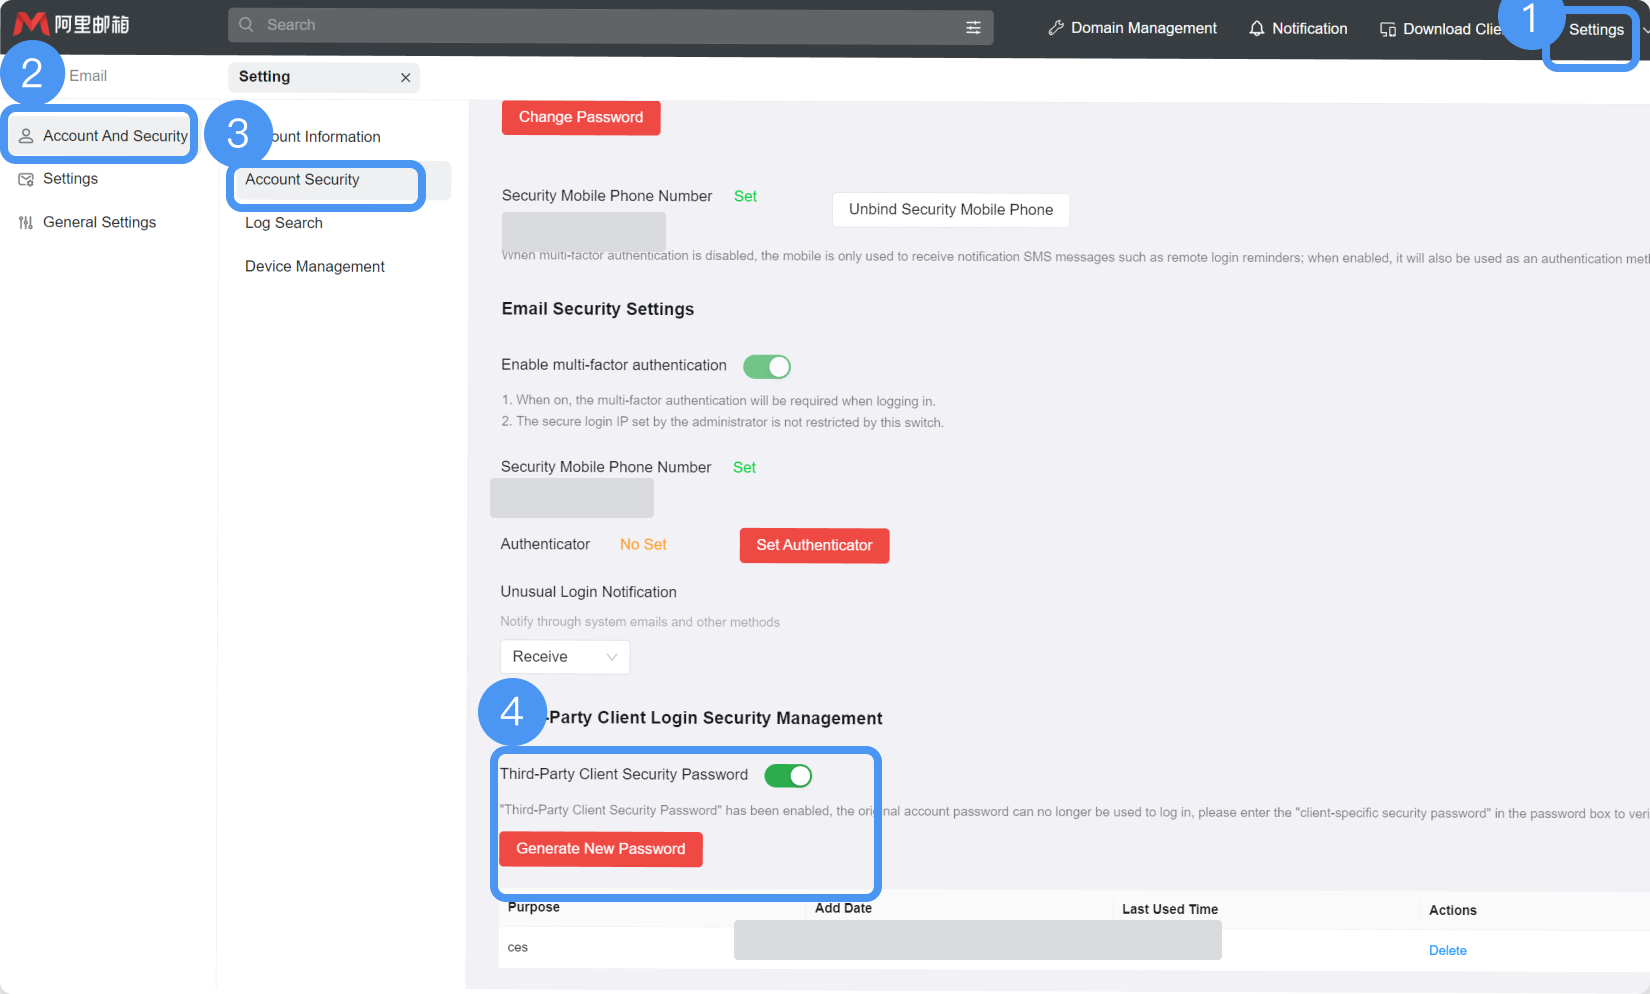The image size is (1650, 994).
Task: Click the Account And Security person icon
Action: [x=27, y=136]
